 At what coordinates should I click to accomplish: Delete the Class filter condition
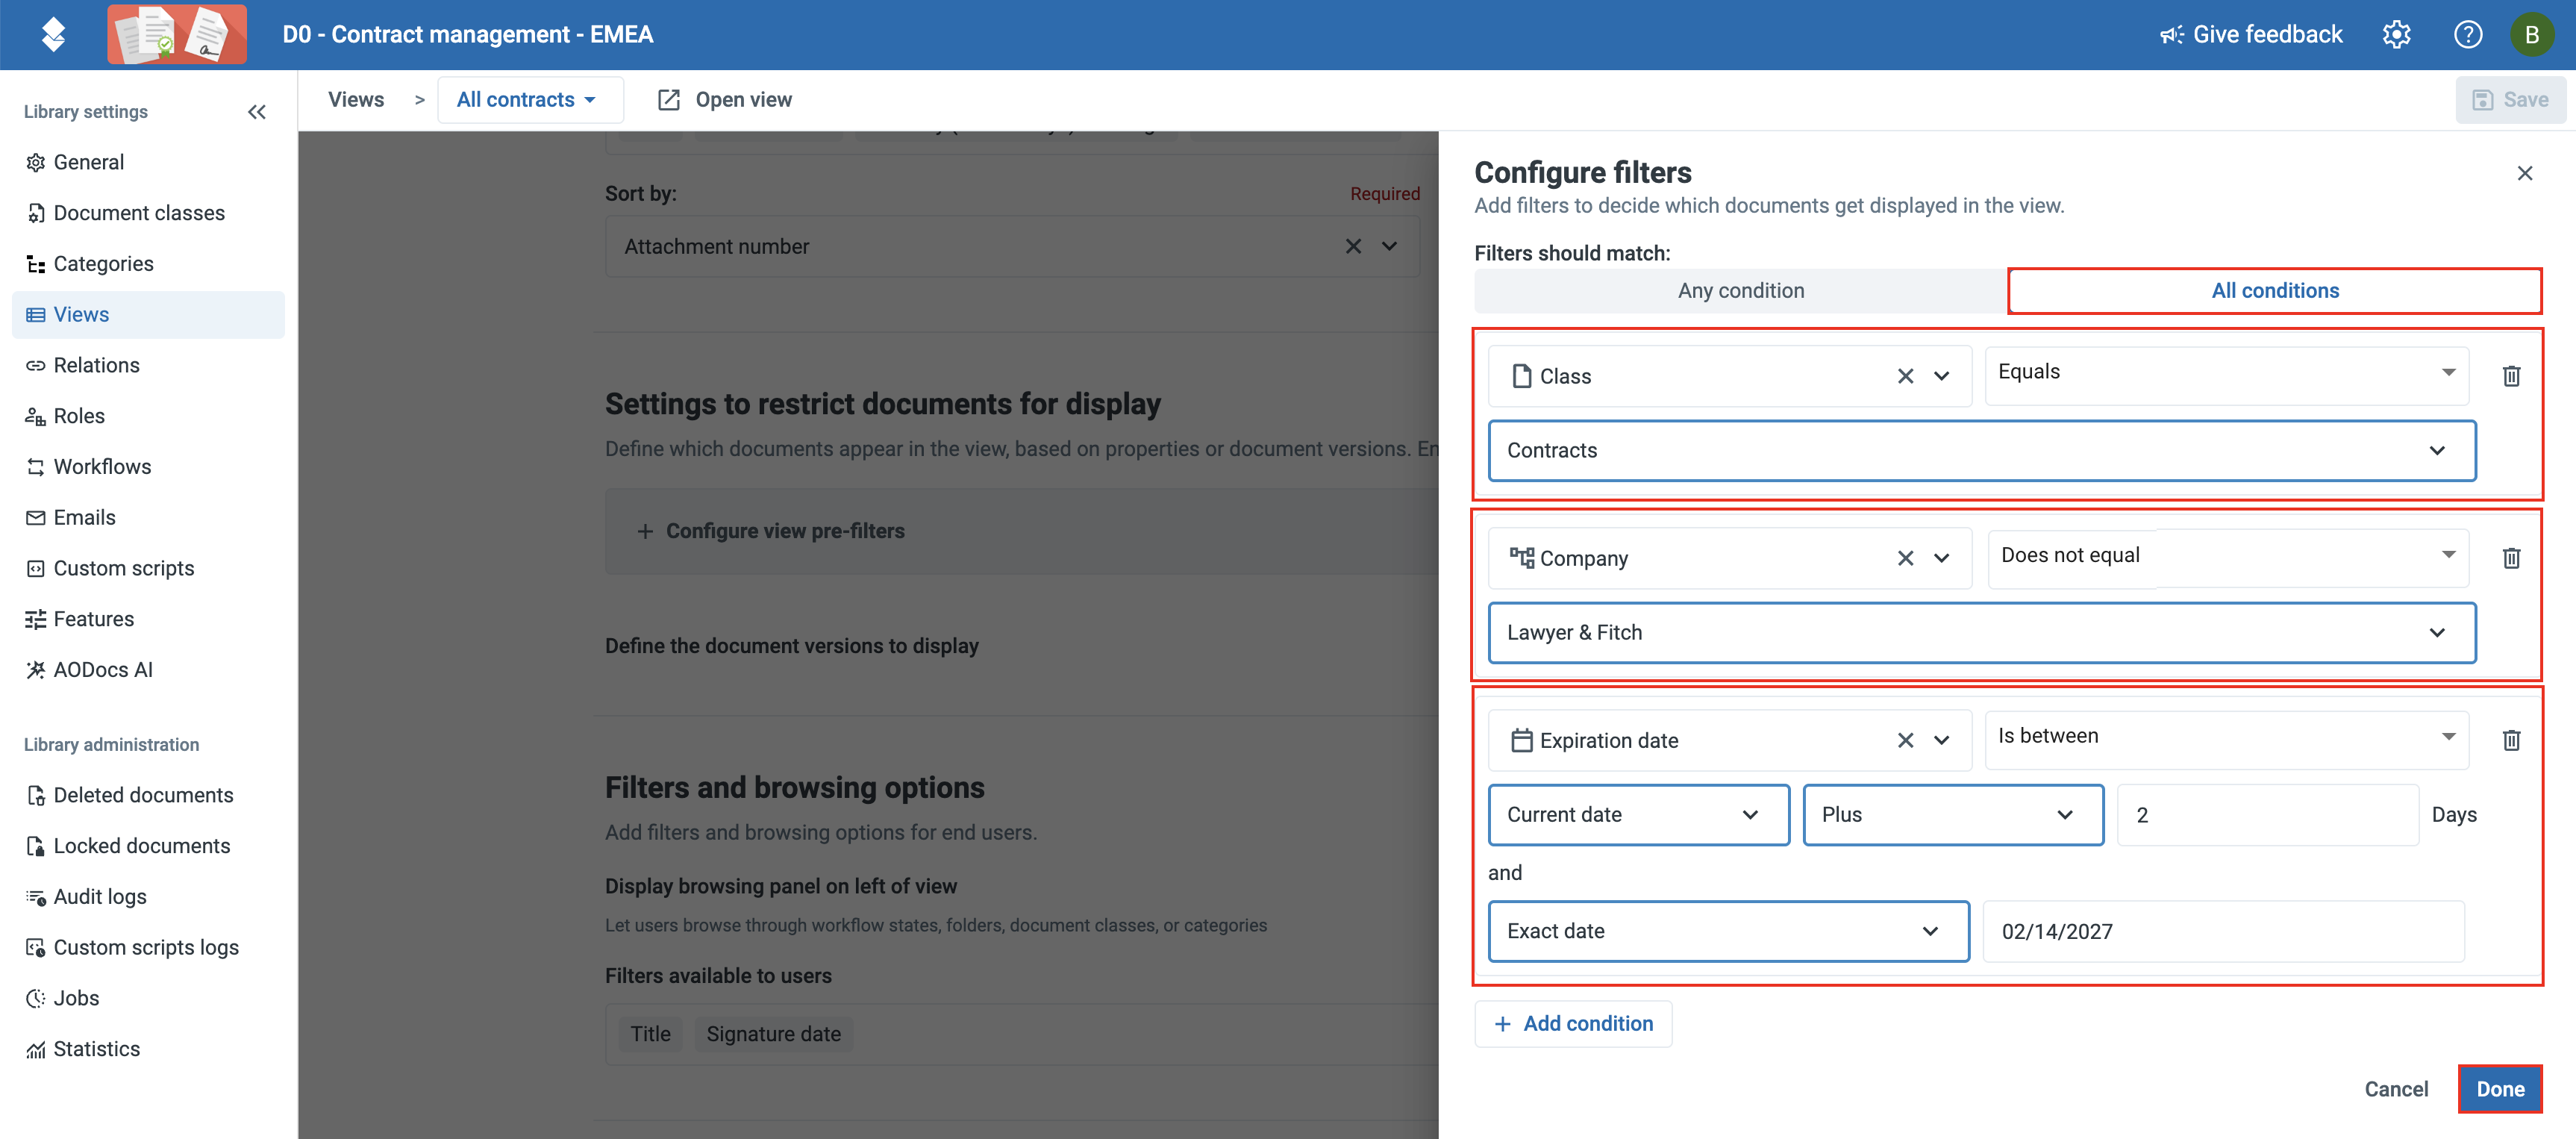[2511, 376]
